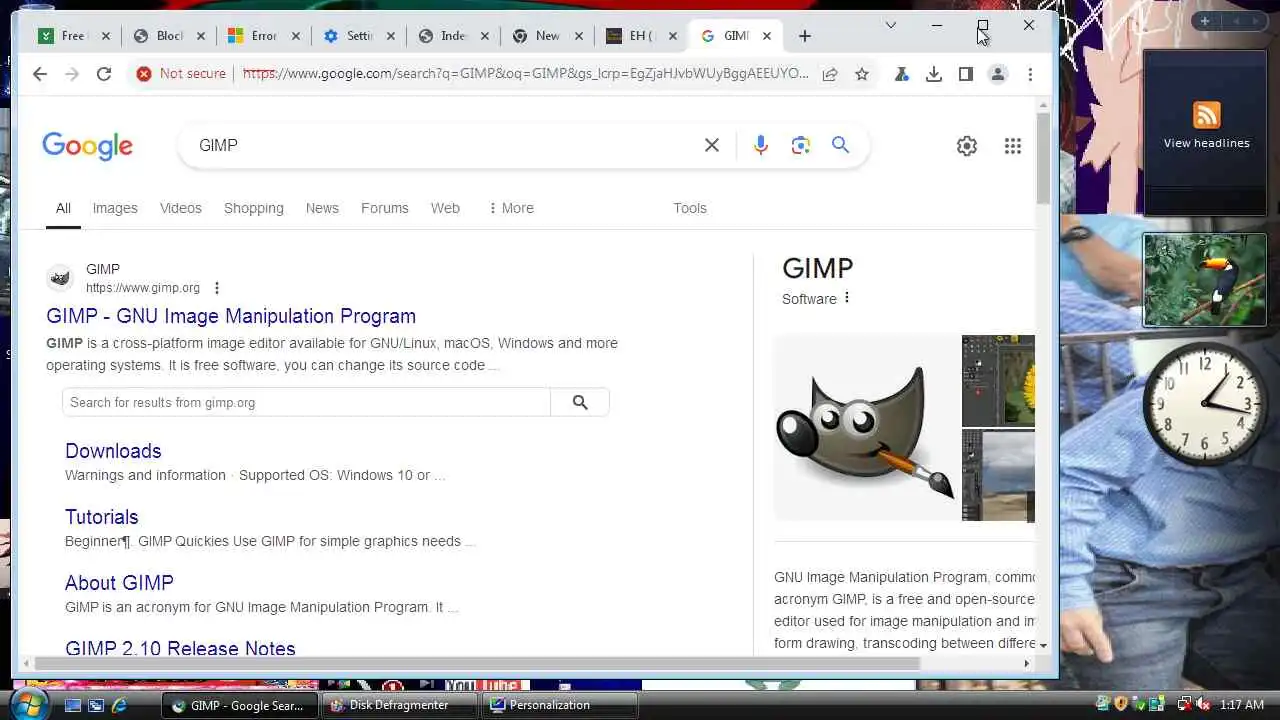Image resolution: width=1280 pixels, height=720 pixels.
Task: Clear the search box with X
Action: pos(712,145)
